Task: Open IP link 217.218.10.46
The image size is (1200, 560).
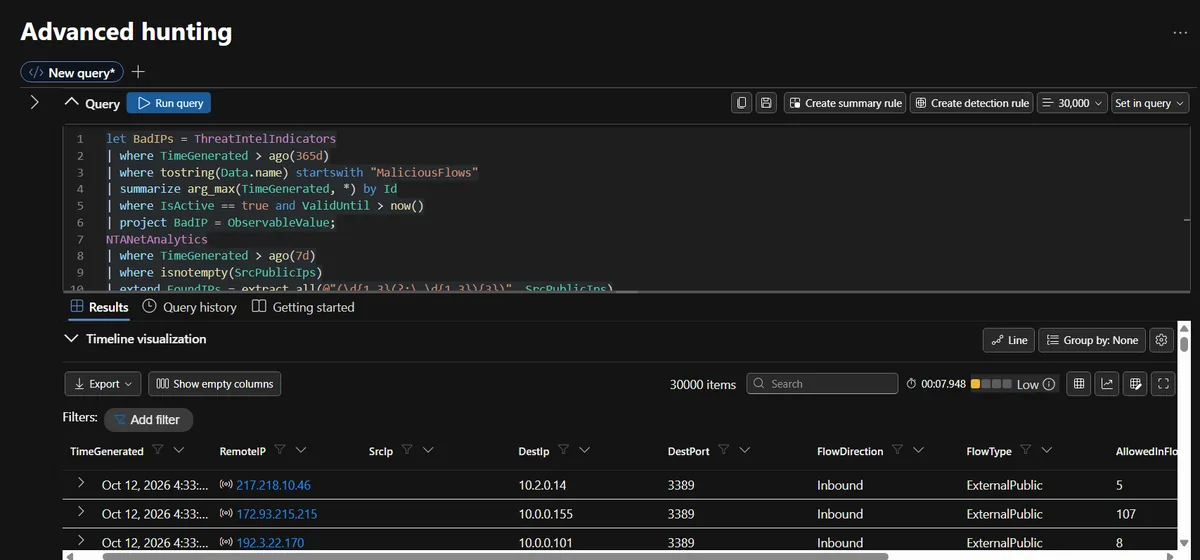Action: pos(273,485)
